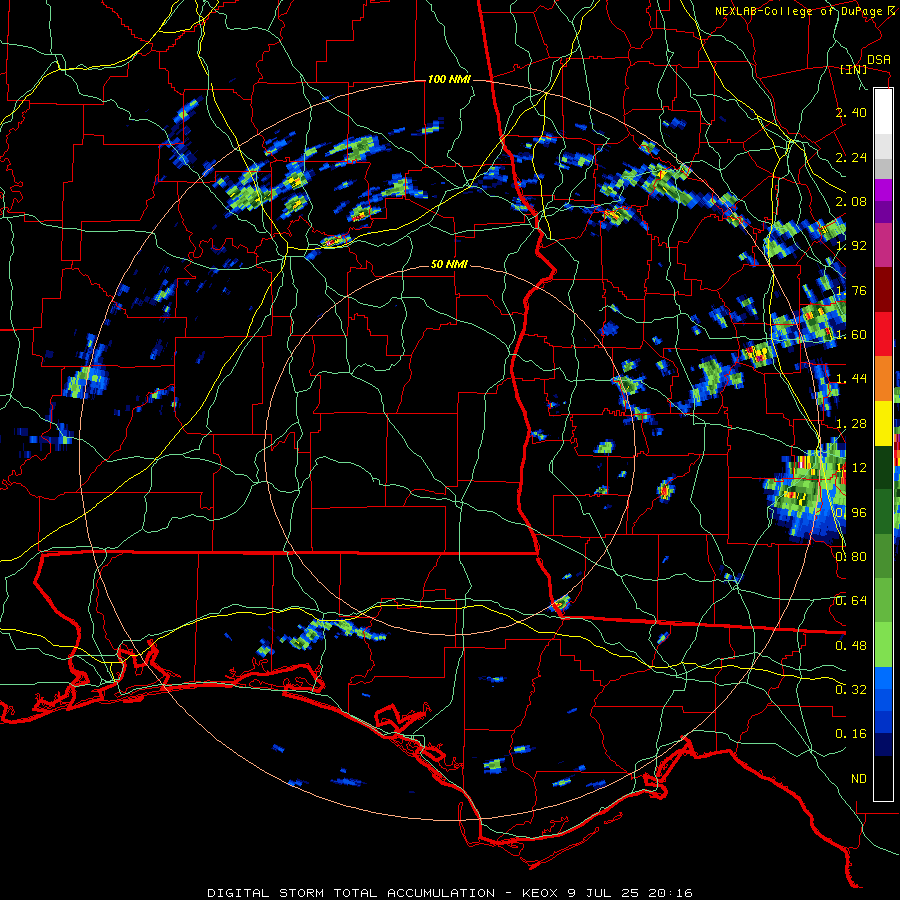Click the yellow swatch in the color scale
Viewport: 900px width, 900px height.
pyautogui.click(x=883, y=423)
